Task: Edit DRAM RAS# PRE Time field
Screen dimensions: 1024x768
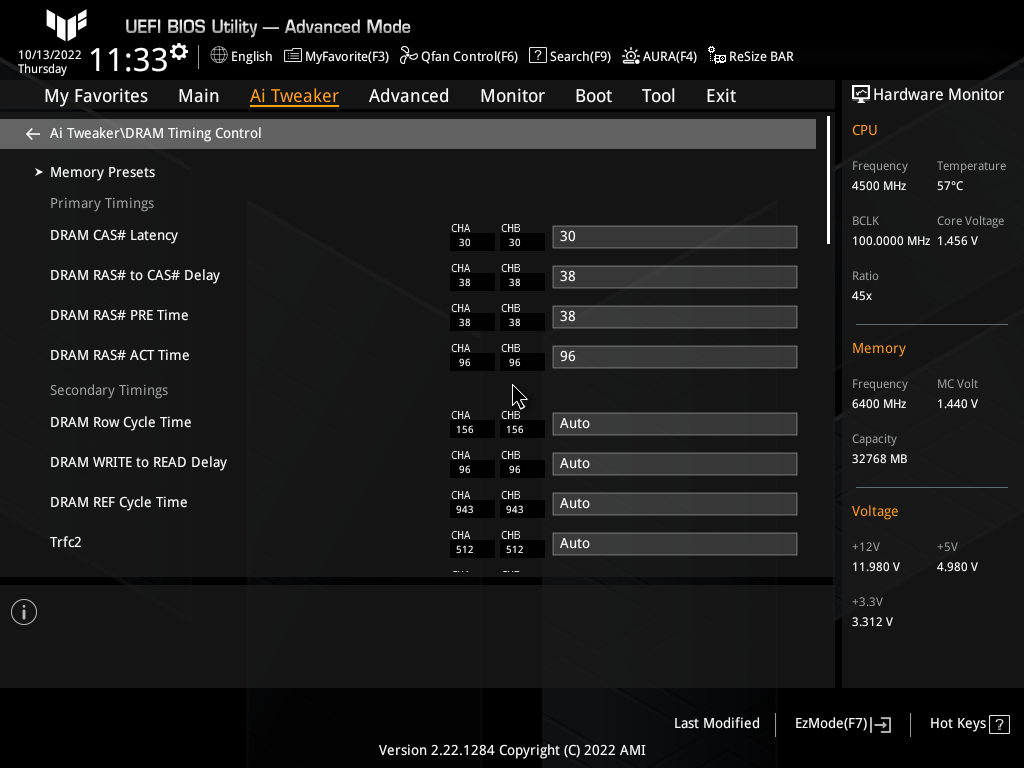Action: [x=675, y=316]
